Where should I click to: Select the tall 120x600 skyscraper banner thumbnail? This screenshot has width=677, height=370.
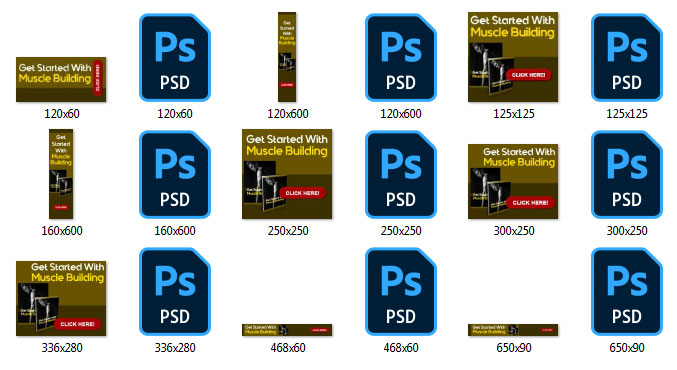click(x=287, y=57)
